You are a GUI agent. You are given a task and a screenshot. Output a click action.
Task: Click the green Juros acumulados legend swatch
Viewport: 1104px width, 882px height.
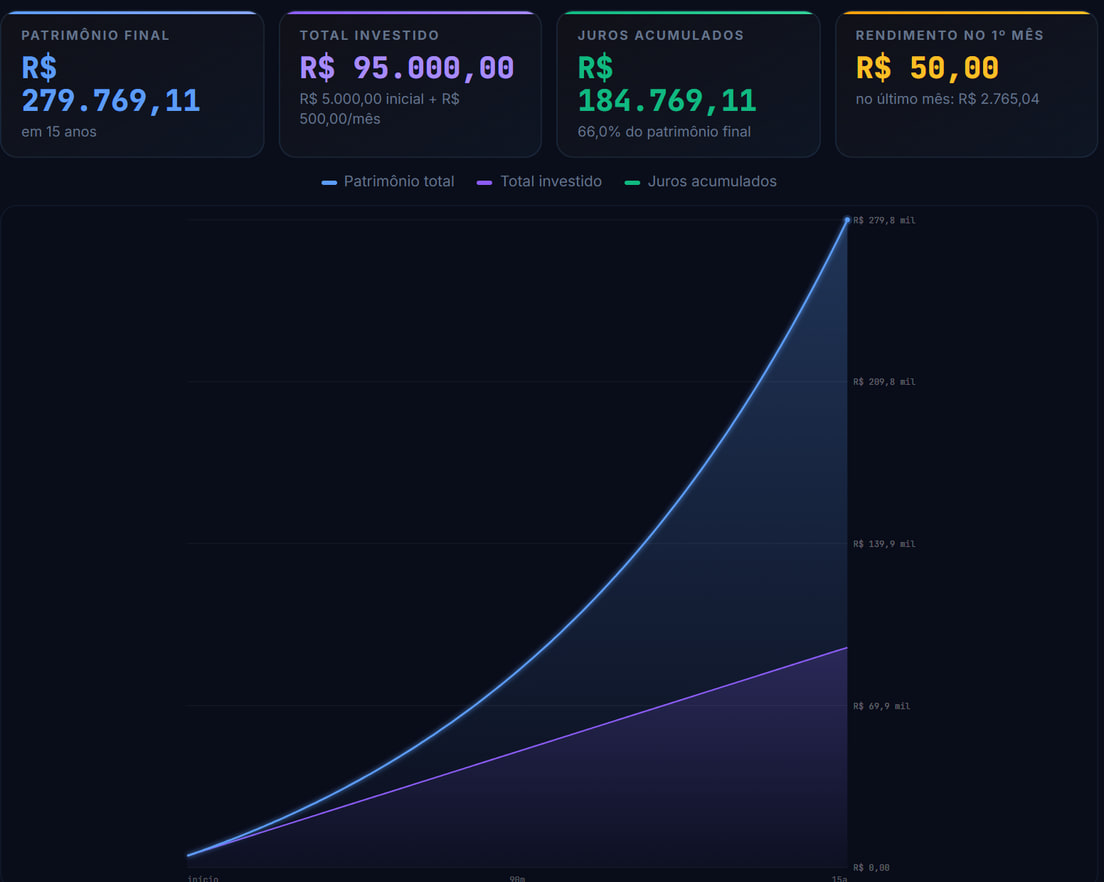click(x=632, y=183)
